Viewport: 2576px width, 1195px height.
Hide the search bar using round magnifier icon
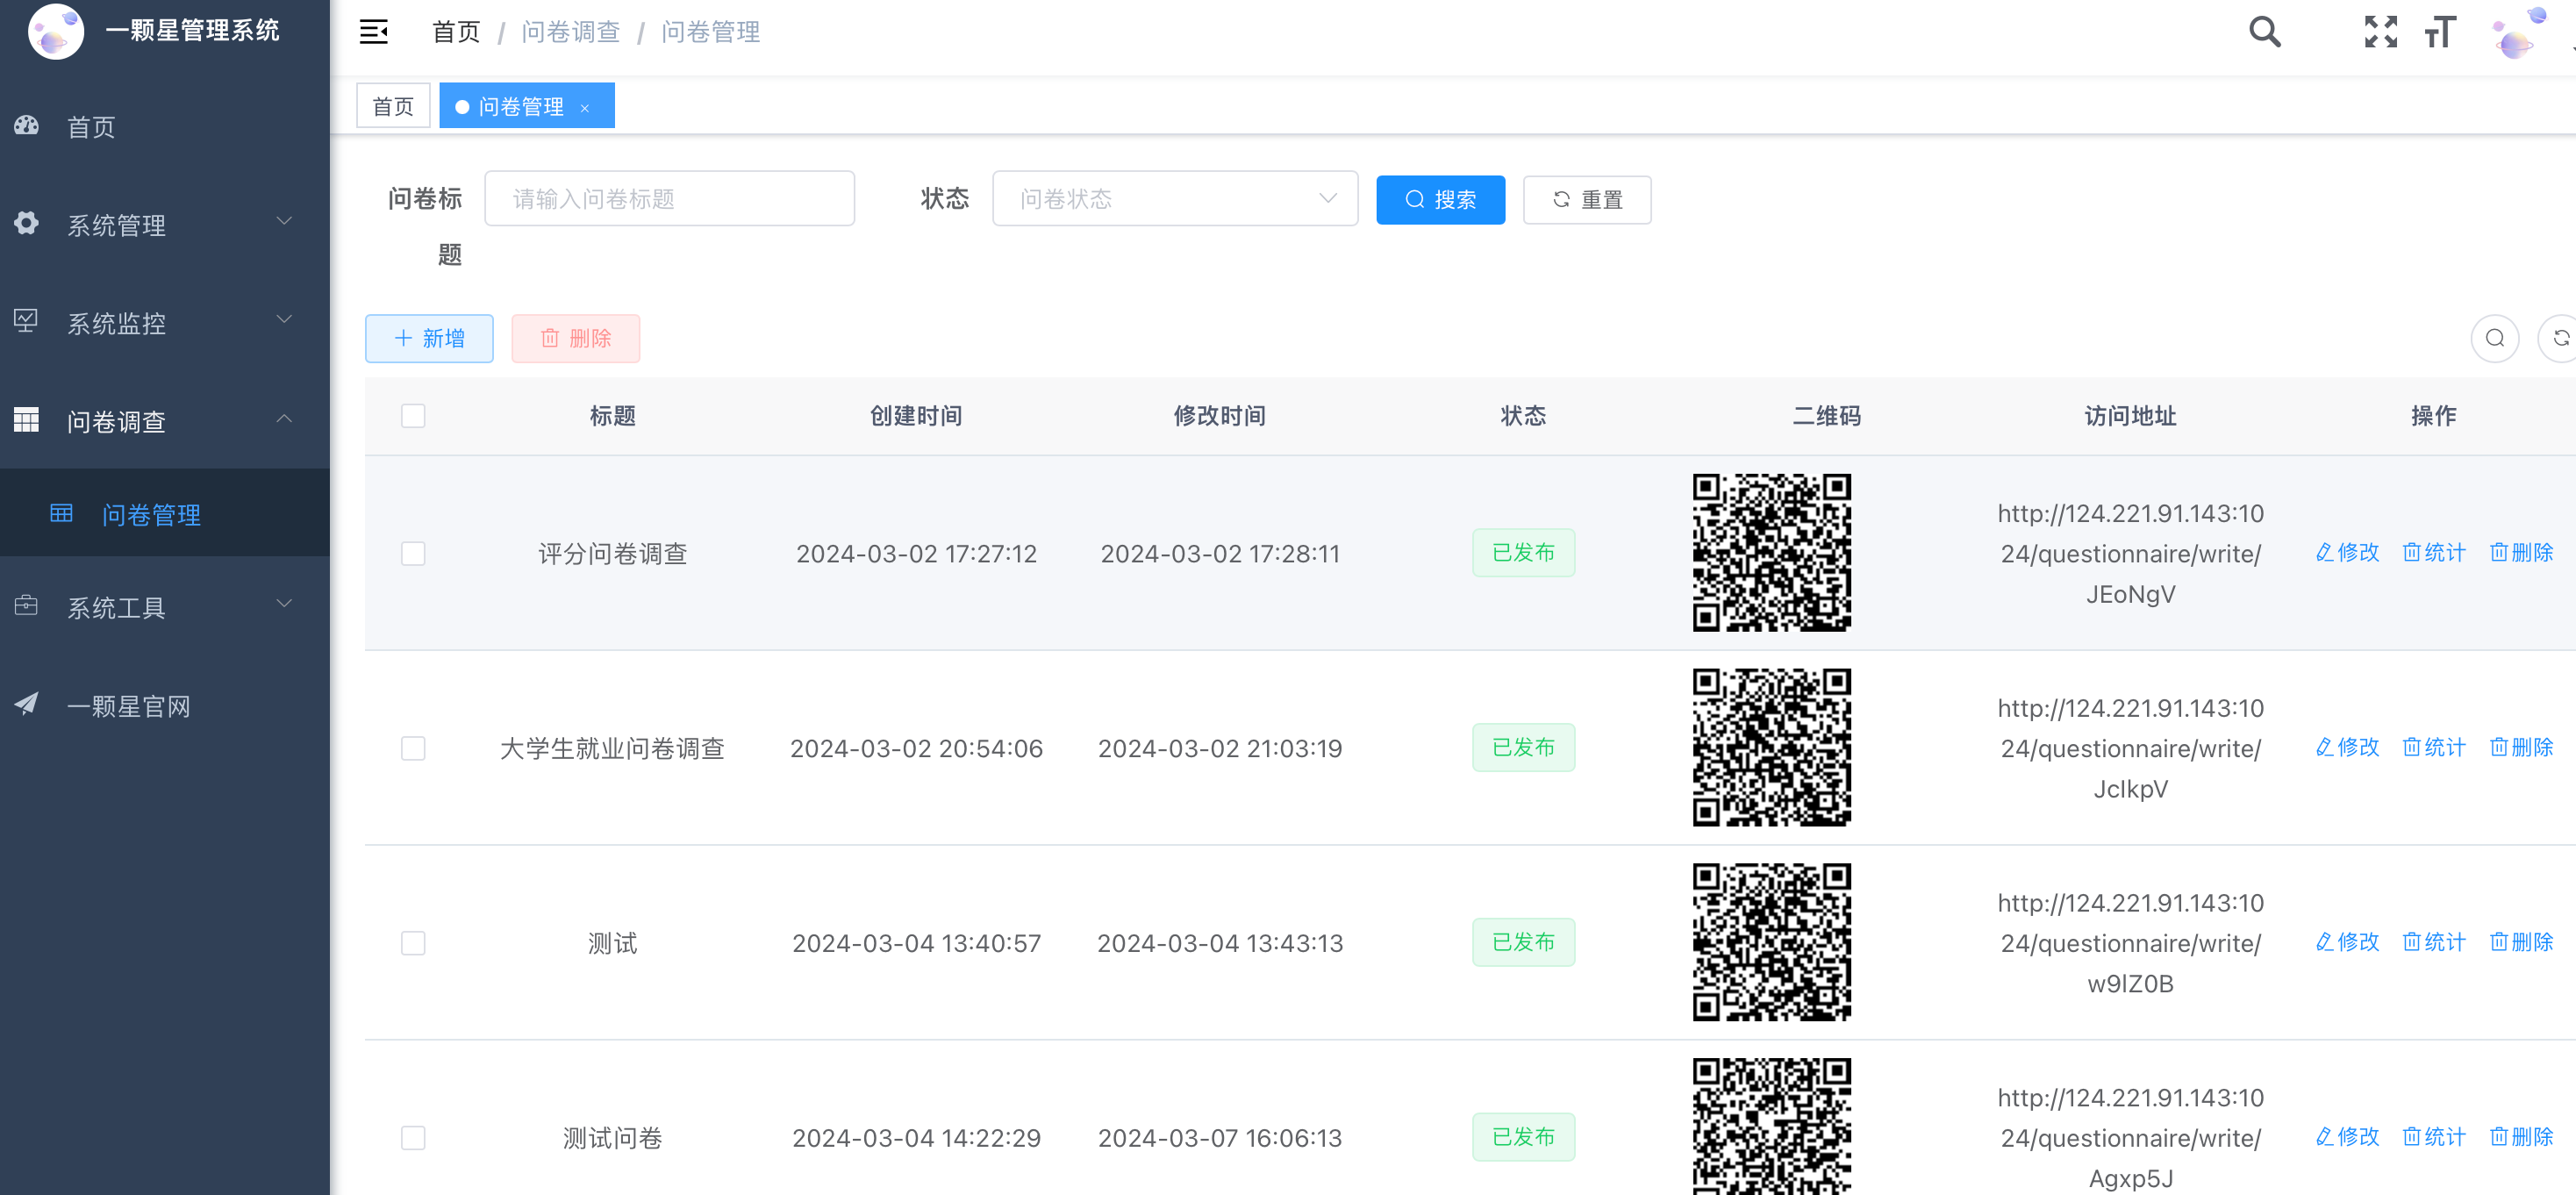click(x=2494, y=338)
